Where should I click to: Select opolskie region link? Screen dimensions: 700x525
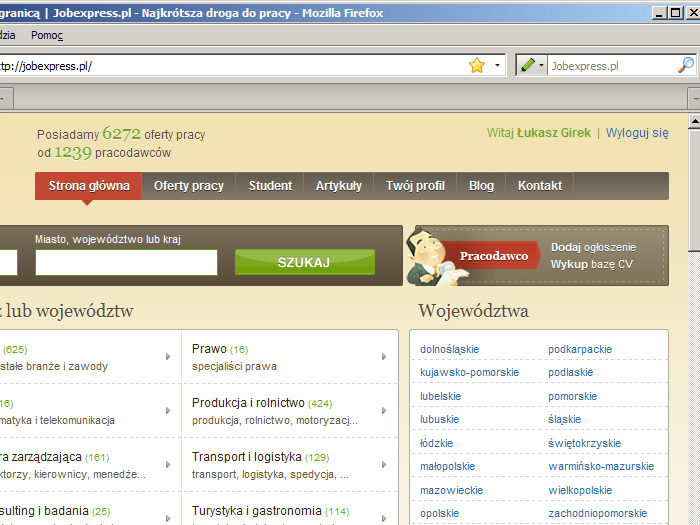click(439, 513)
